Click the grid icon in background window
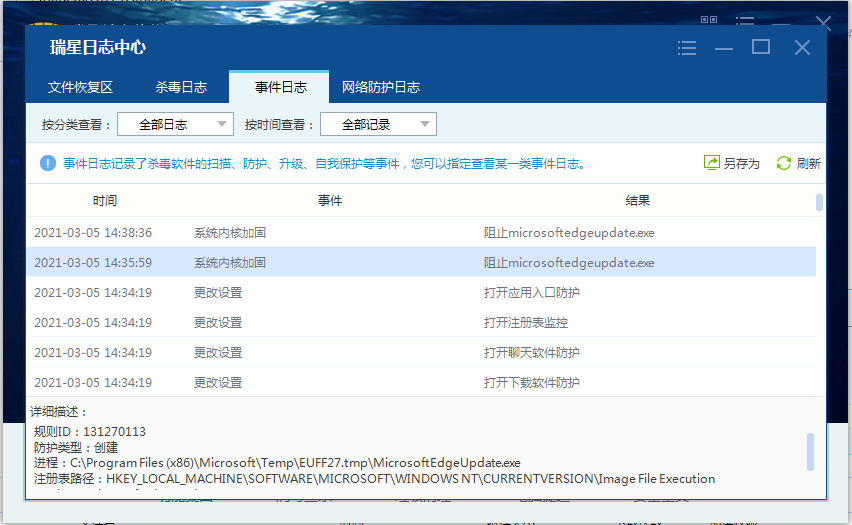The width and height of the screenshot is (852, 525). click(x=709, y=20)
